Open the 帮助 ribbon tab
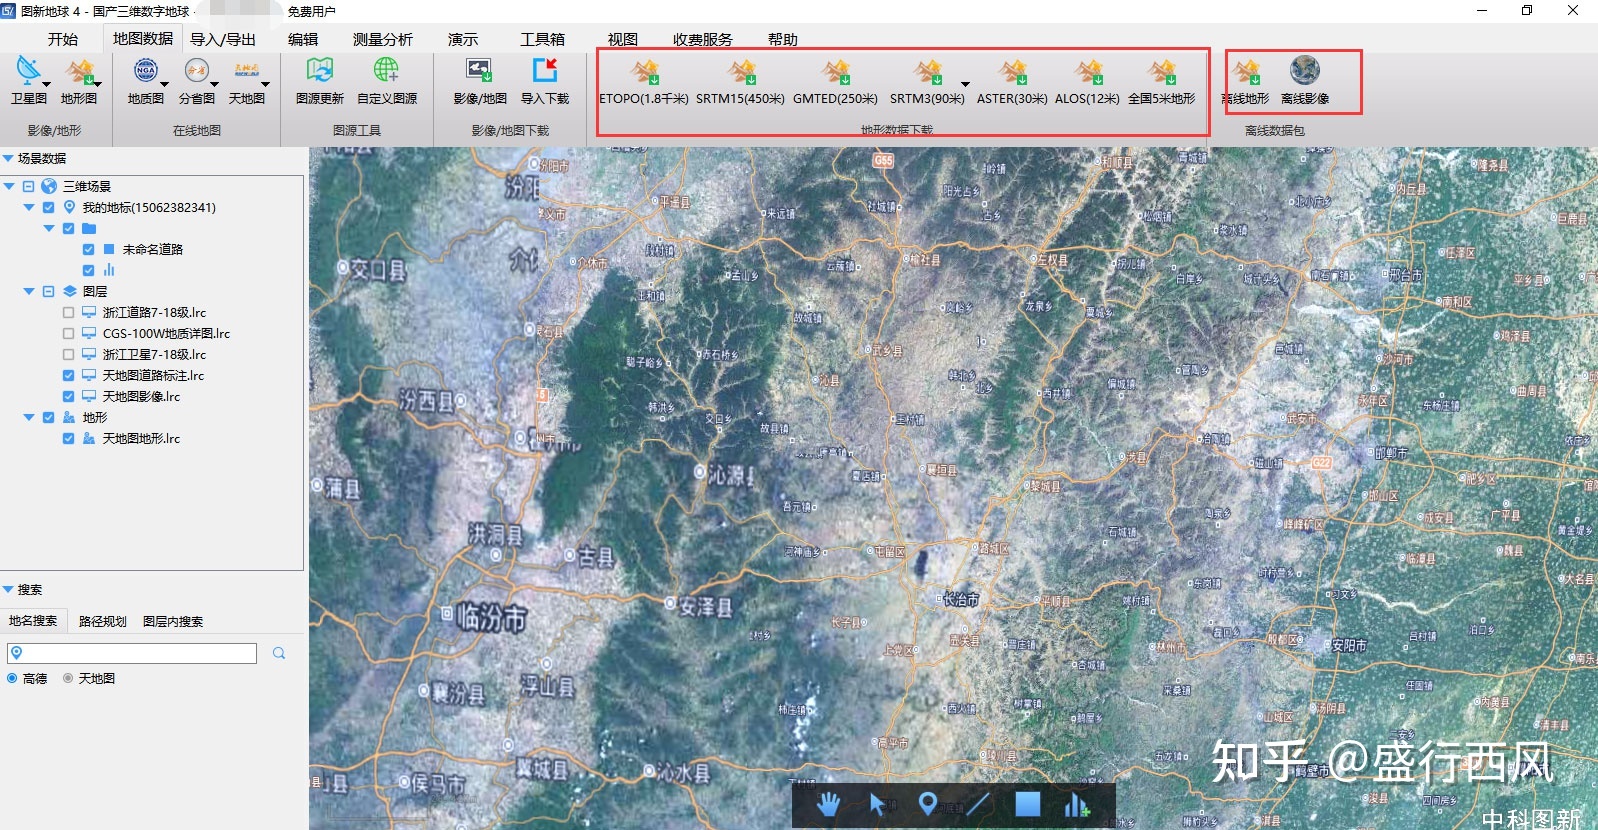The width and height of the screenshot is (1598, 830). pos(783,39)
